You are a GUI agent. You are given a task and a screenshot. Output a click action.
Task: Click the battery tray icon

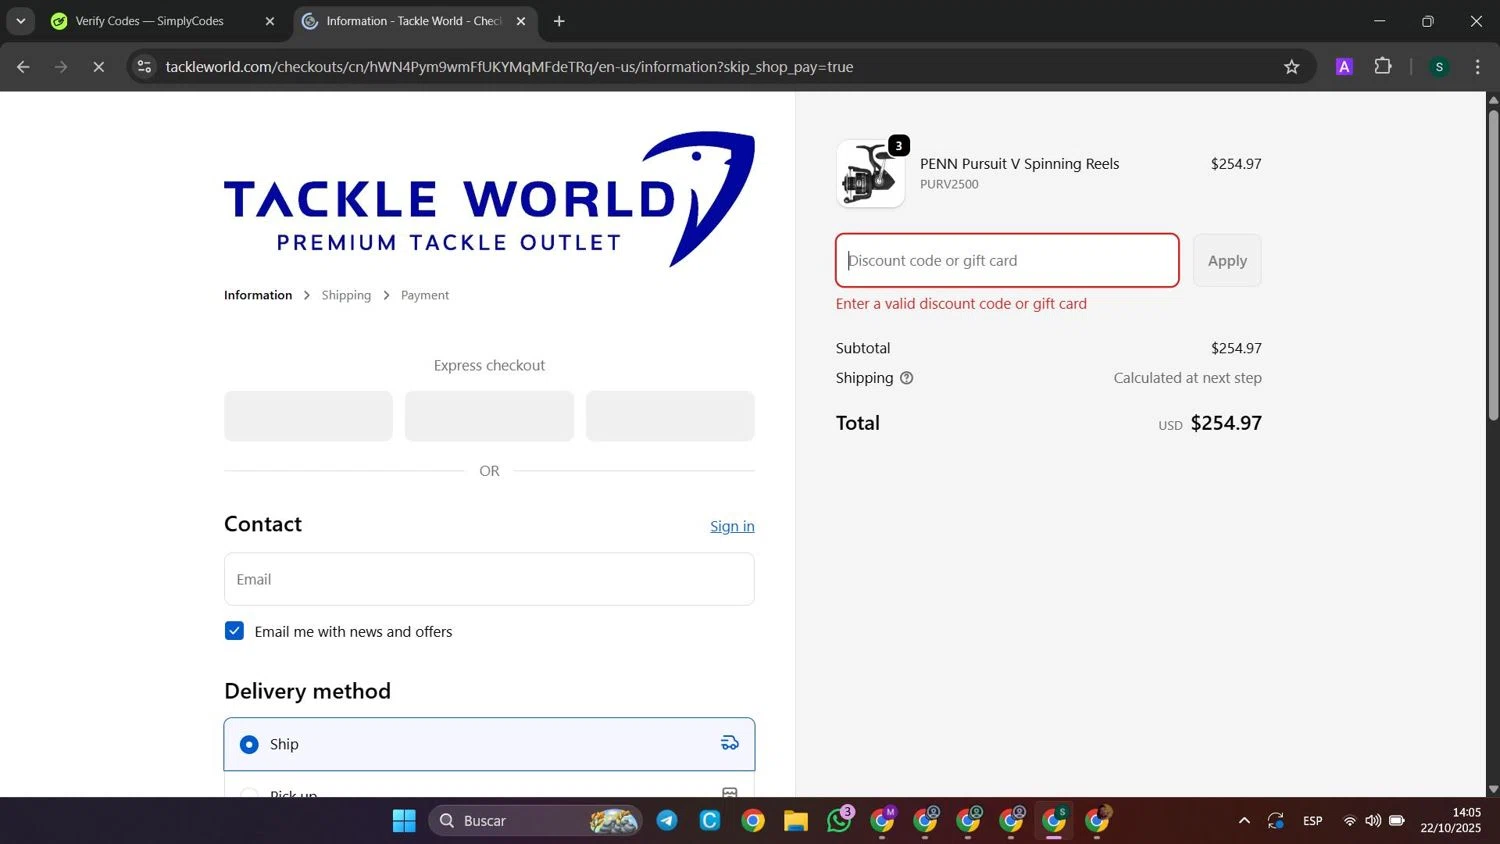click(1397, 821)
